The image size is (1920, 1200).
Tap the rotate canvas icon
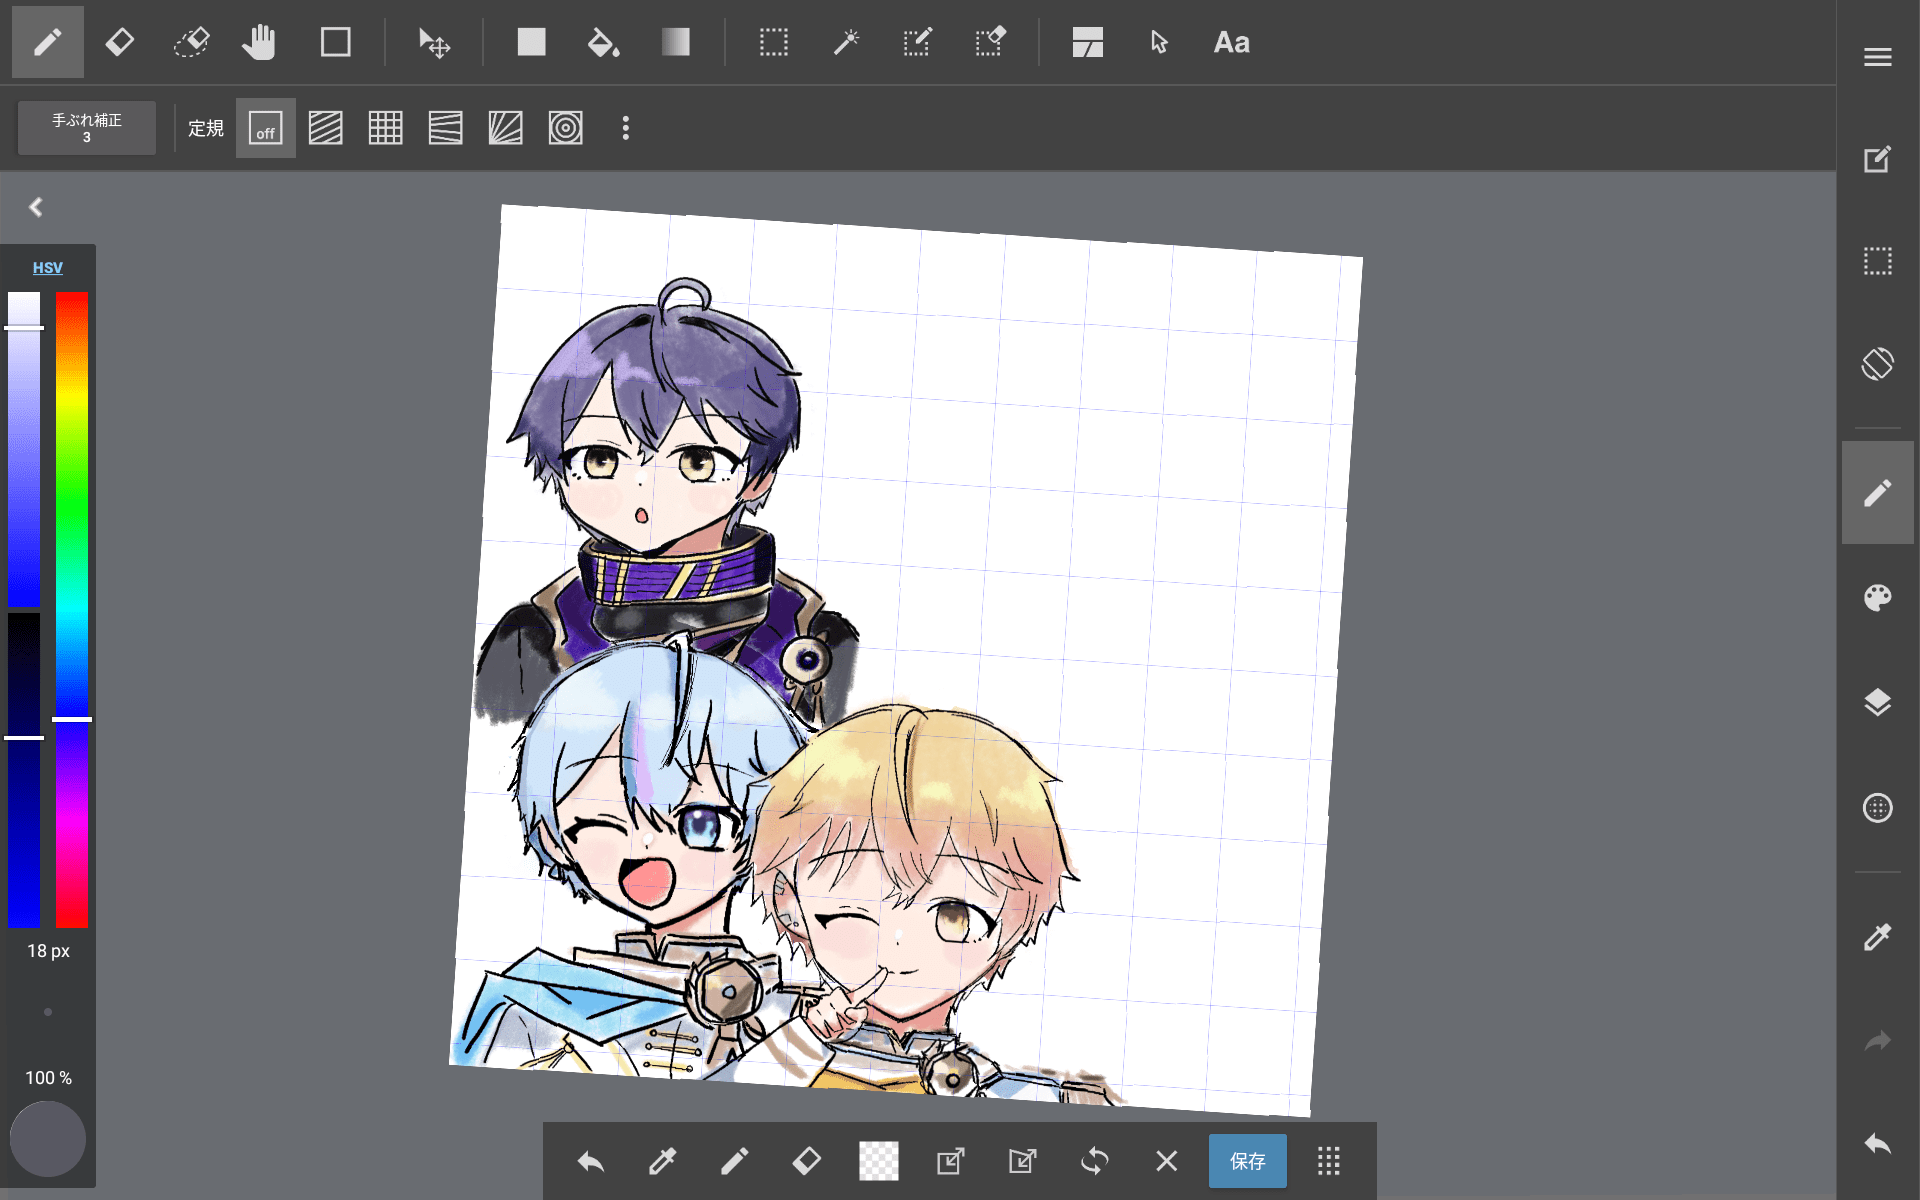click(x=1877, y=363)
